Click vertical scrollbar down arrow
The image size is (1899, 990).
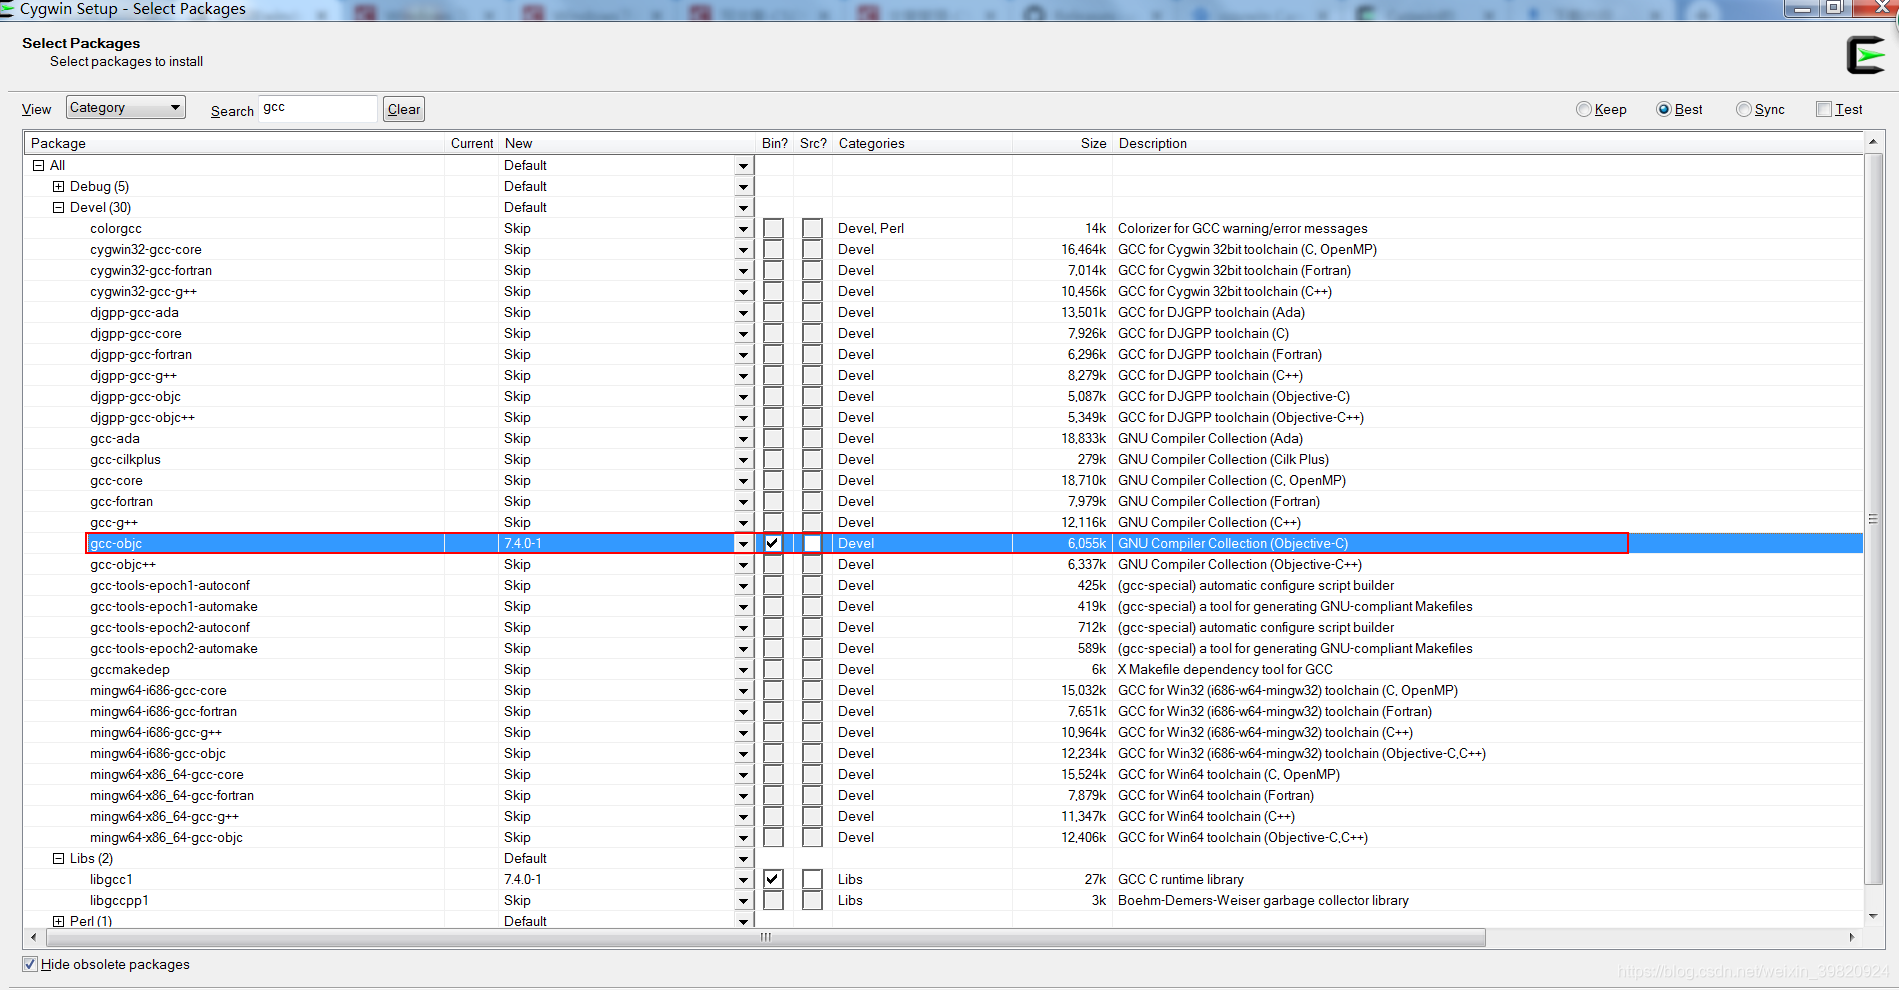coord(1873,916)
